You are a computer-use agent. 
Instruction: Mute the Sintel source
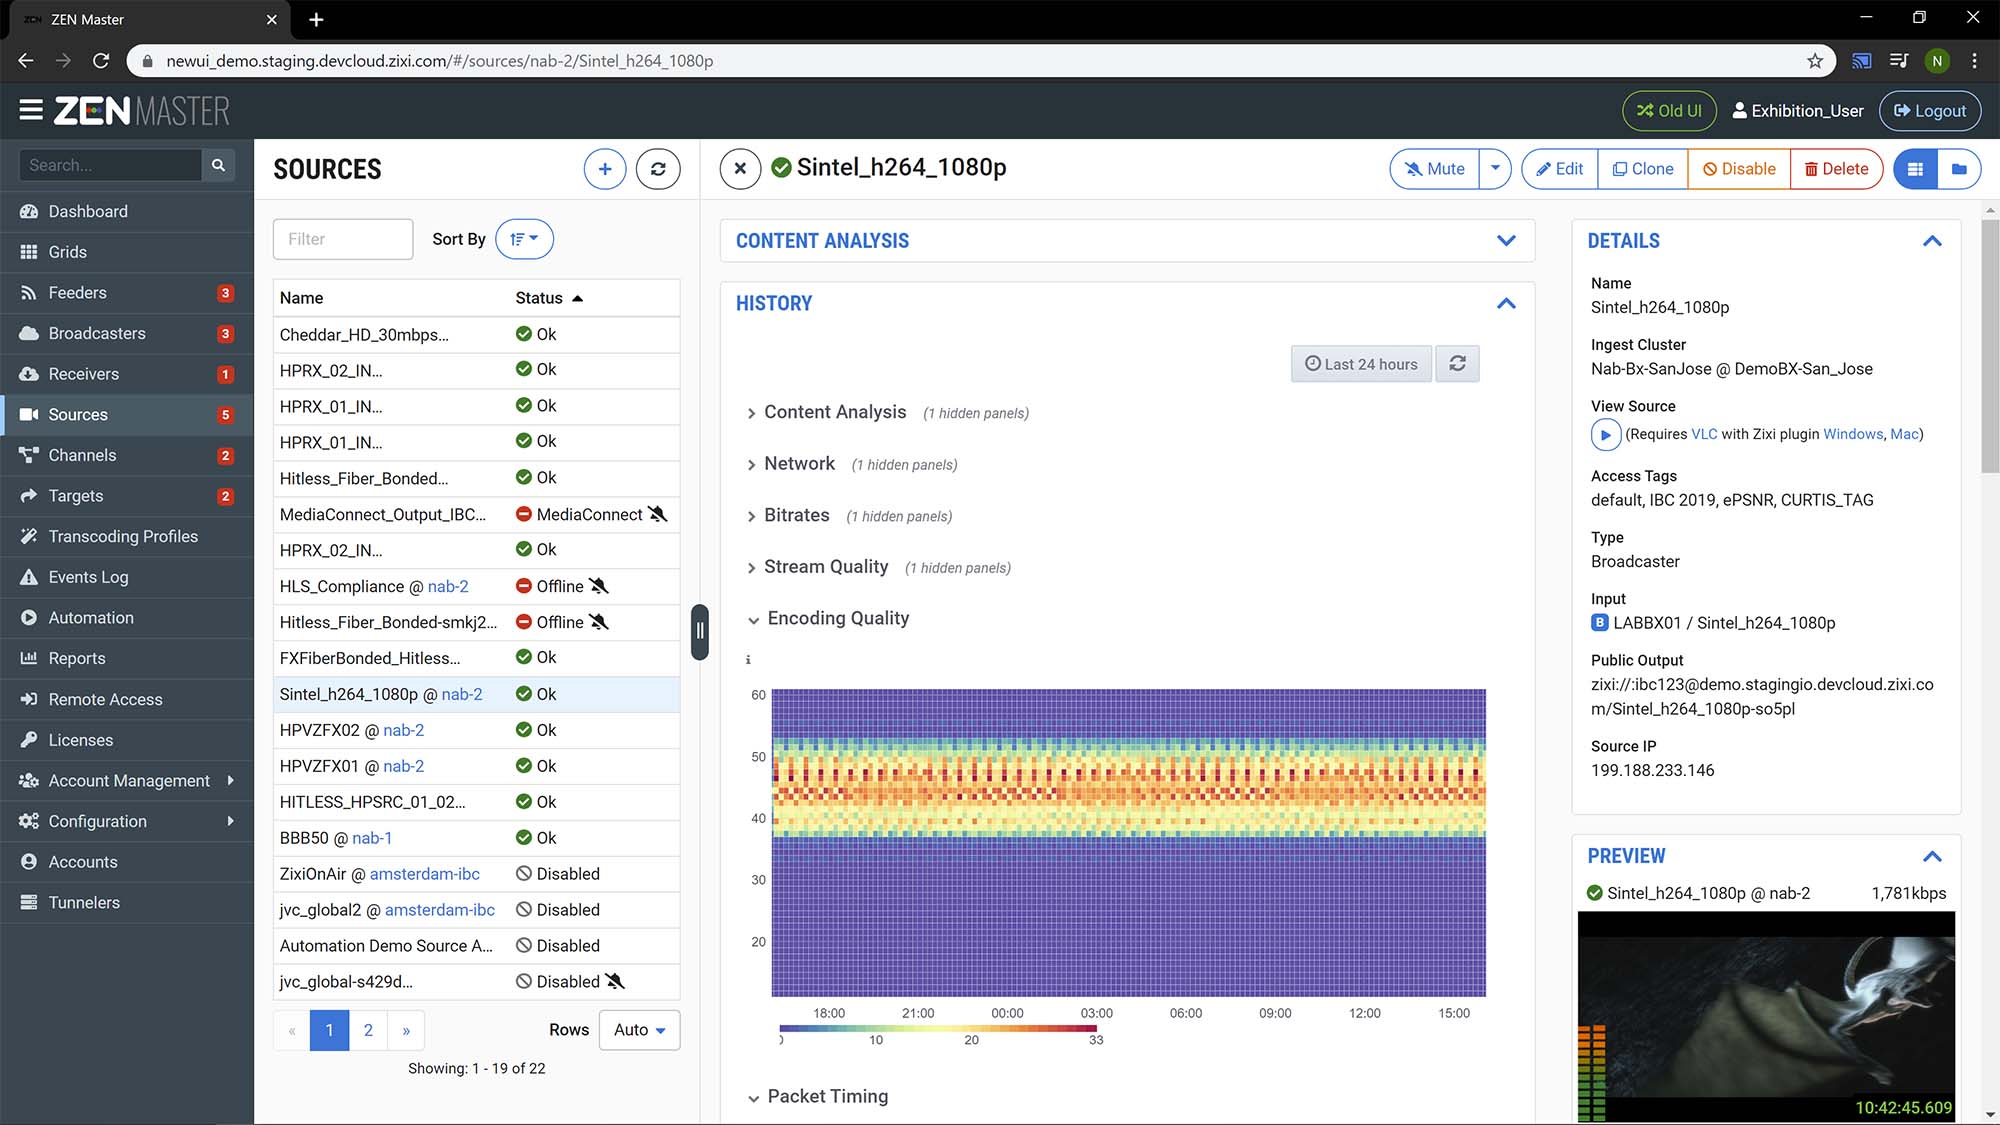[x=1435, y=169]
